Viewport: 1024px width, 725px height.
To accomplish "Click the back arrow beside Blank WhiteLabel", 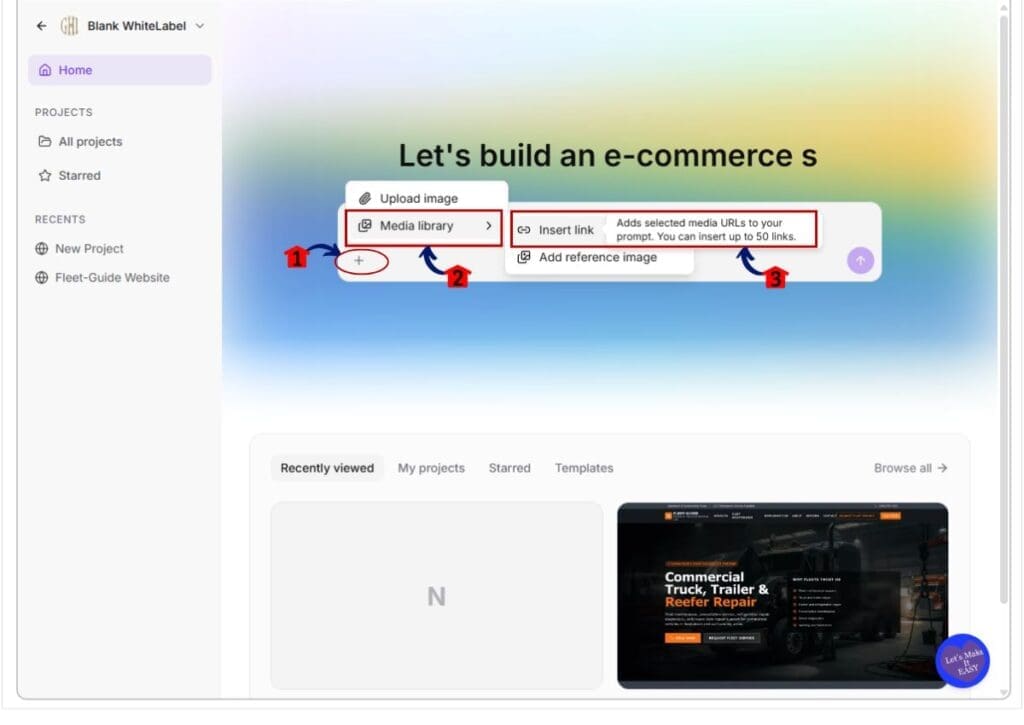I will click(x=42, y=25).
